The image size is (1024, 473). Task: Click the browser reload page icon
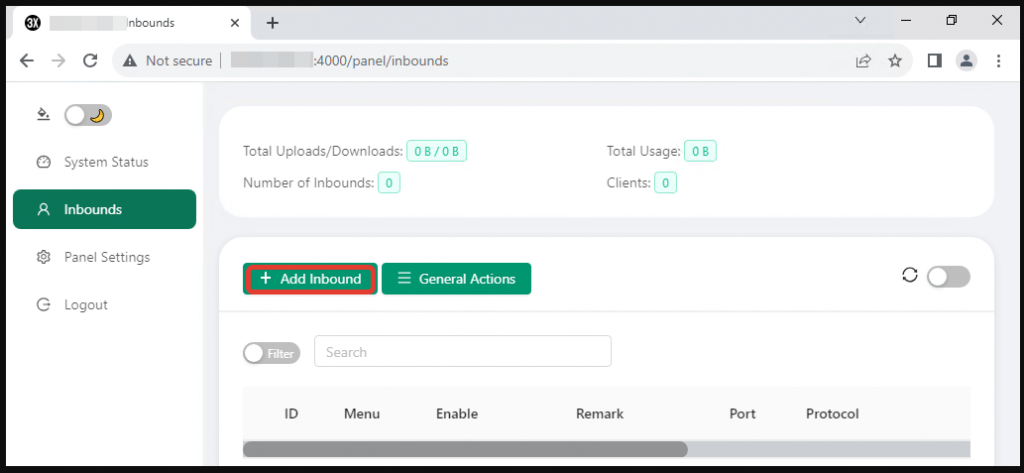tap(90, 61)
